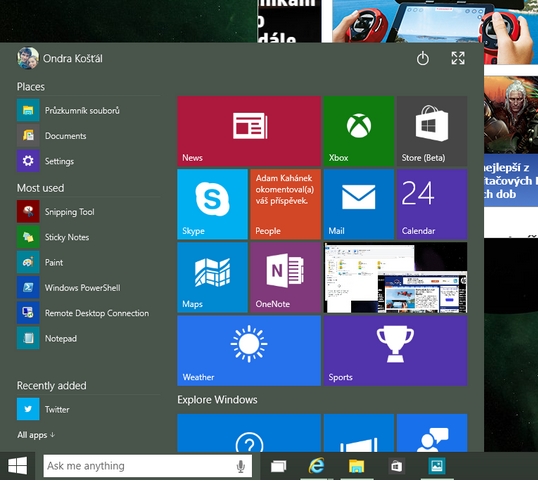Launch Internet Explorer from taskbar
The height and width of the screenshot is (481, 538).
[316, 466]
